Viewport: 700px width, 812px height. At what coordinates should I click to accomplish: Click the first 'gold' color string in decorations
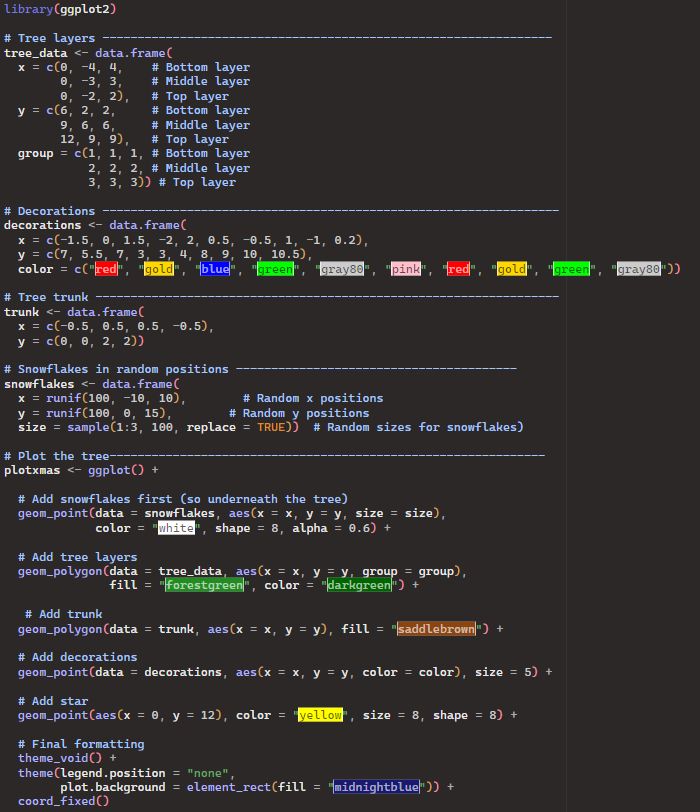pyautogui.click(x=159, y=269)
